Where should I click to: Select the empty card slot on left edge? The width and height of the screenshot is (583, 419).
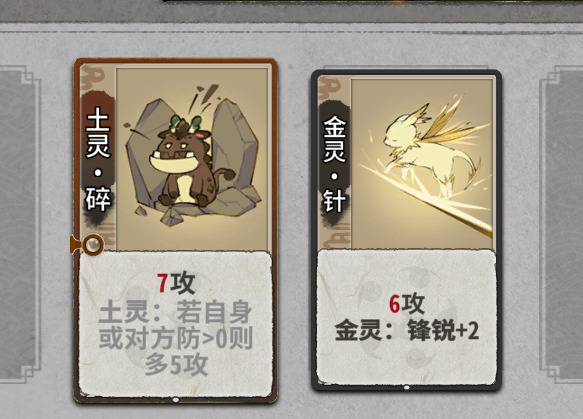(19, 225)
